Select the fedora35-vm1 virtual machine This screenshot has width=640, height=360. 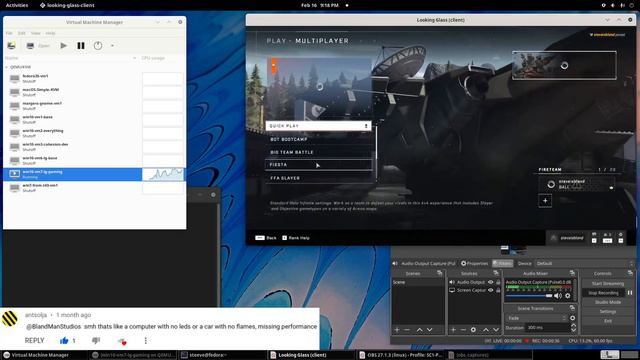point(73,79)
